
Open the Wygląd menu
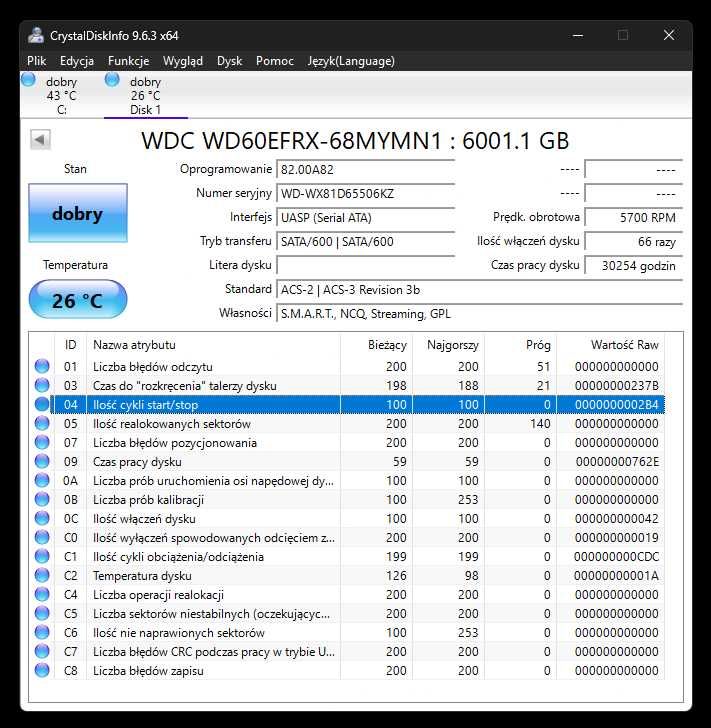(x=183, y=61)
